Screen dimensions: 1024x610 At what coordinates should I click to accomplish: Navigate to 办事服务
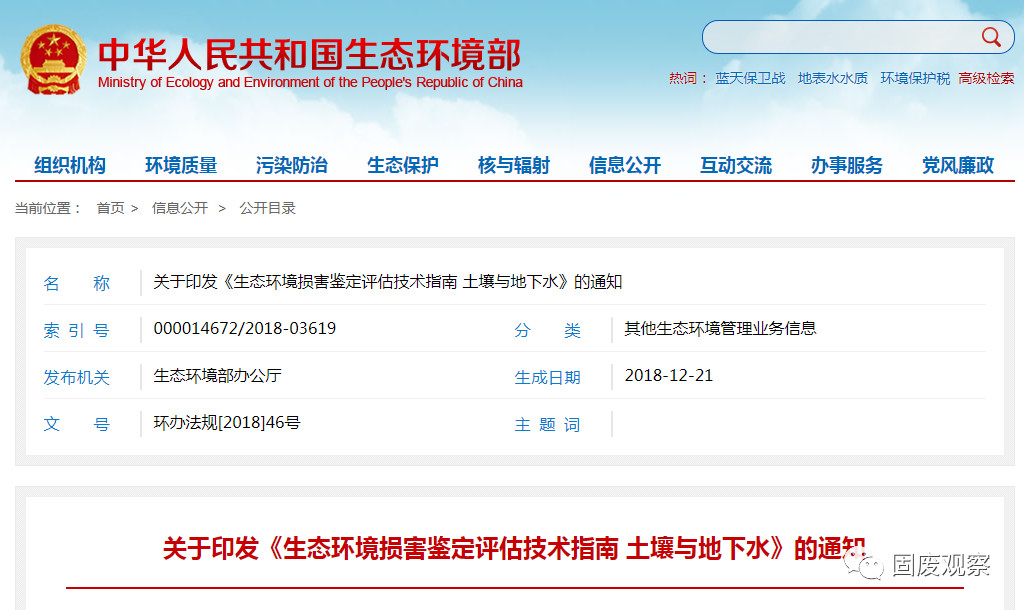point(847,166)
